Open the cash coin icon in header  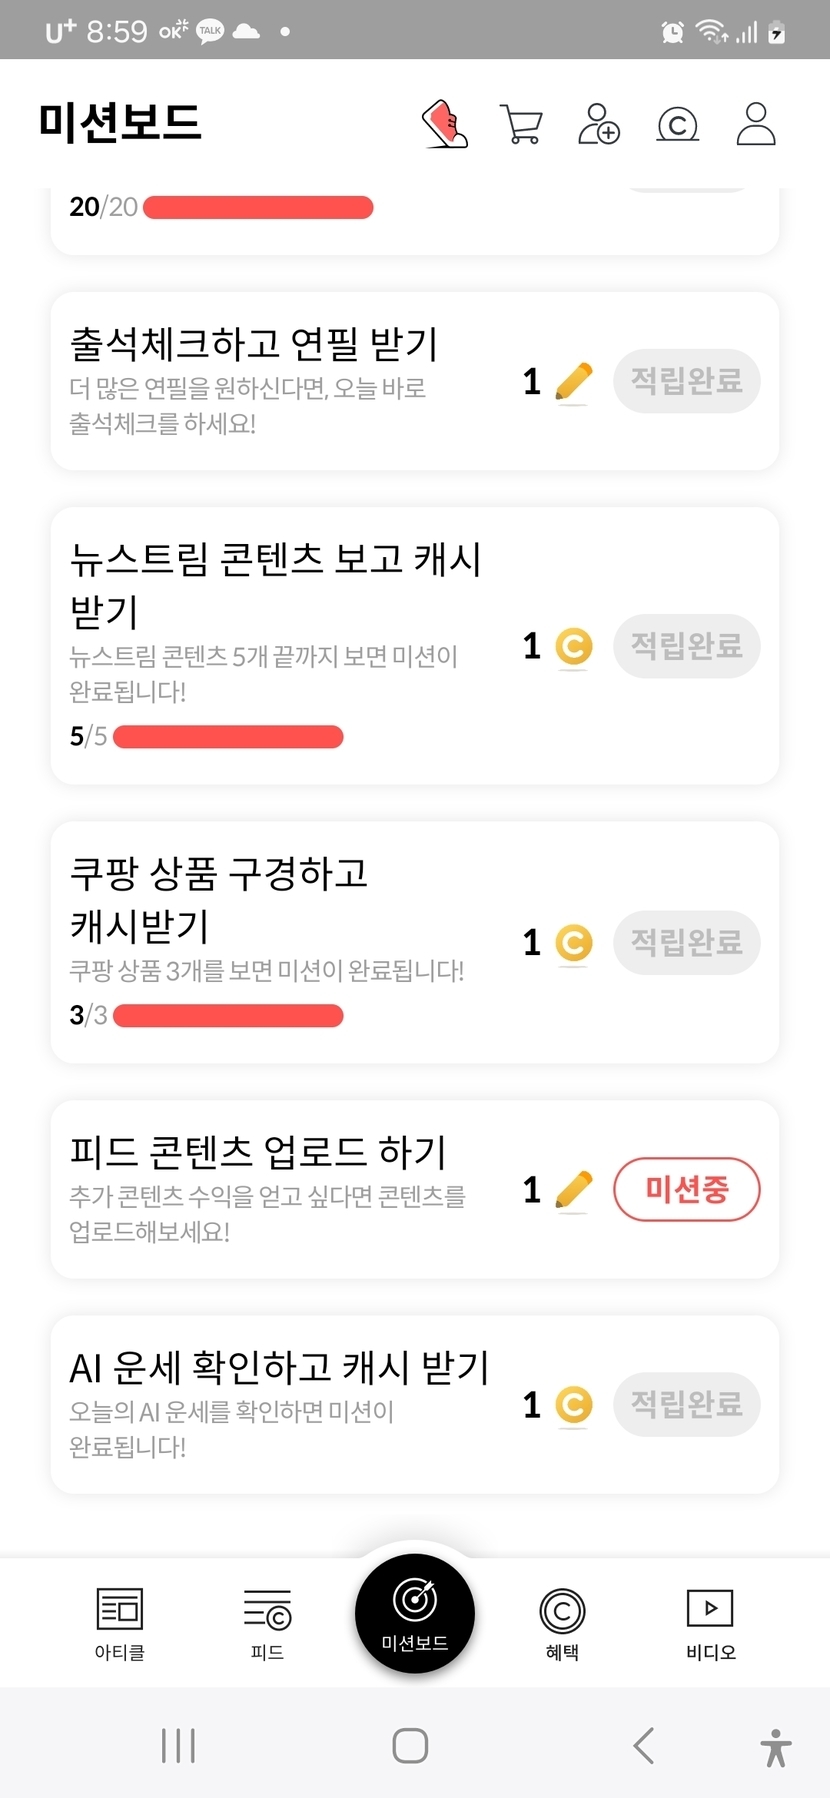677,125
